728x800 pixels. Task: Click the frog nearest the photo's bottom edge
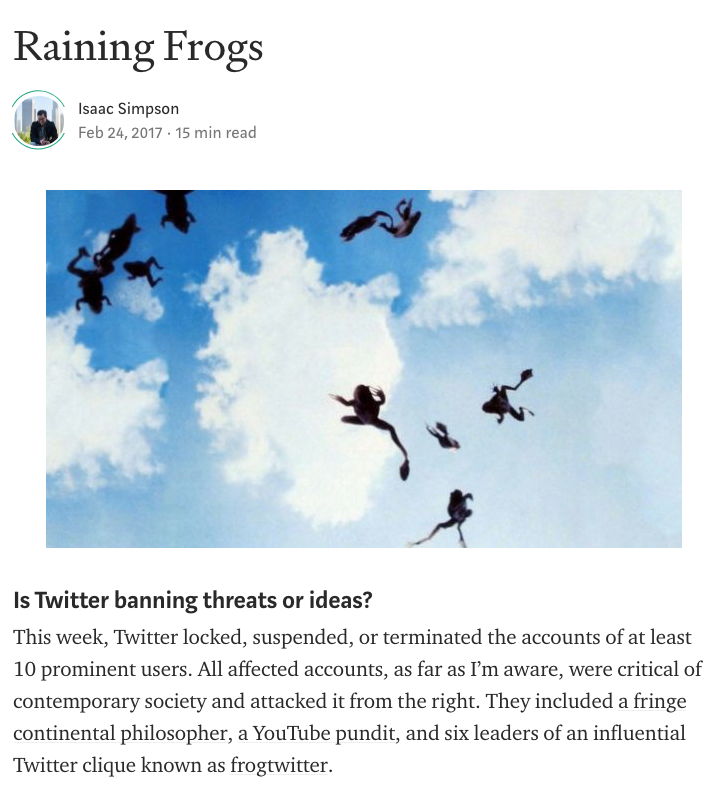(452, 515)
